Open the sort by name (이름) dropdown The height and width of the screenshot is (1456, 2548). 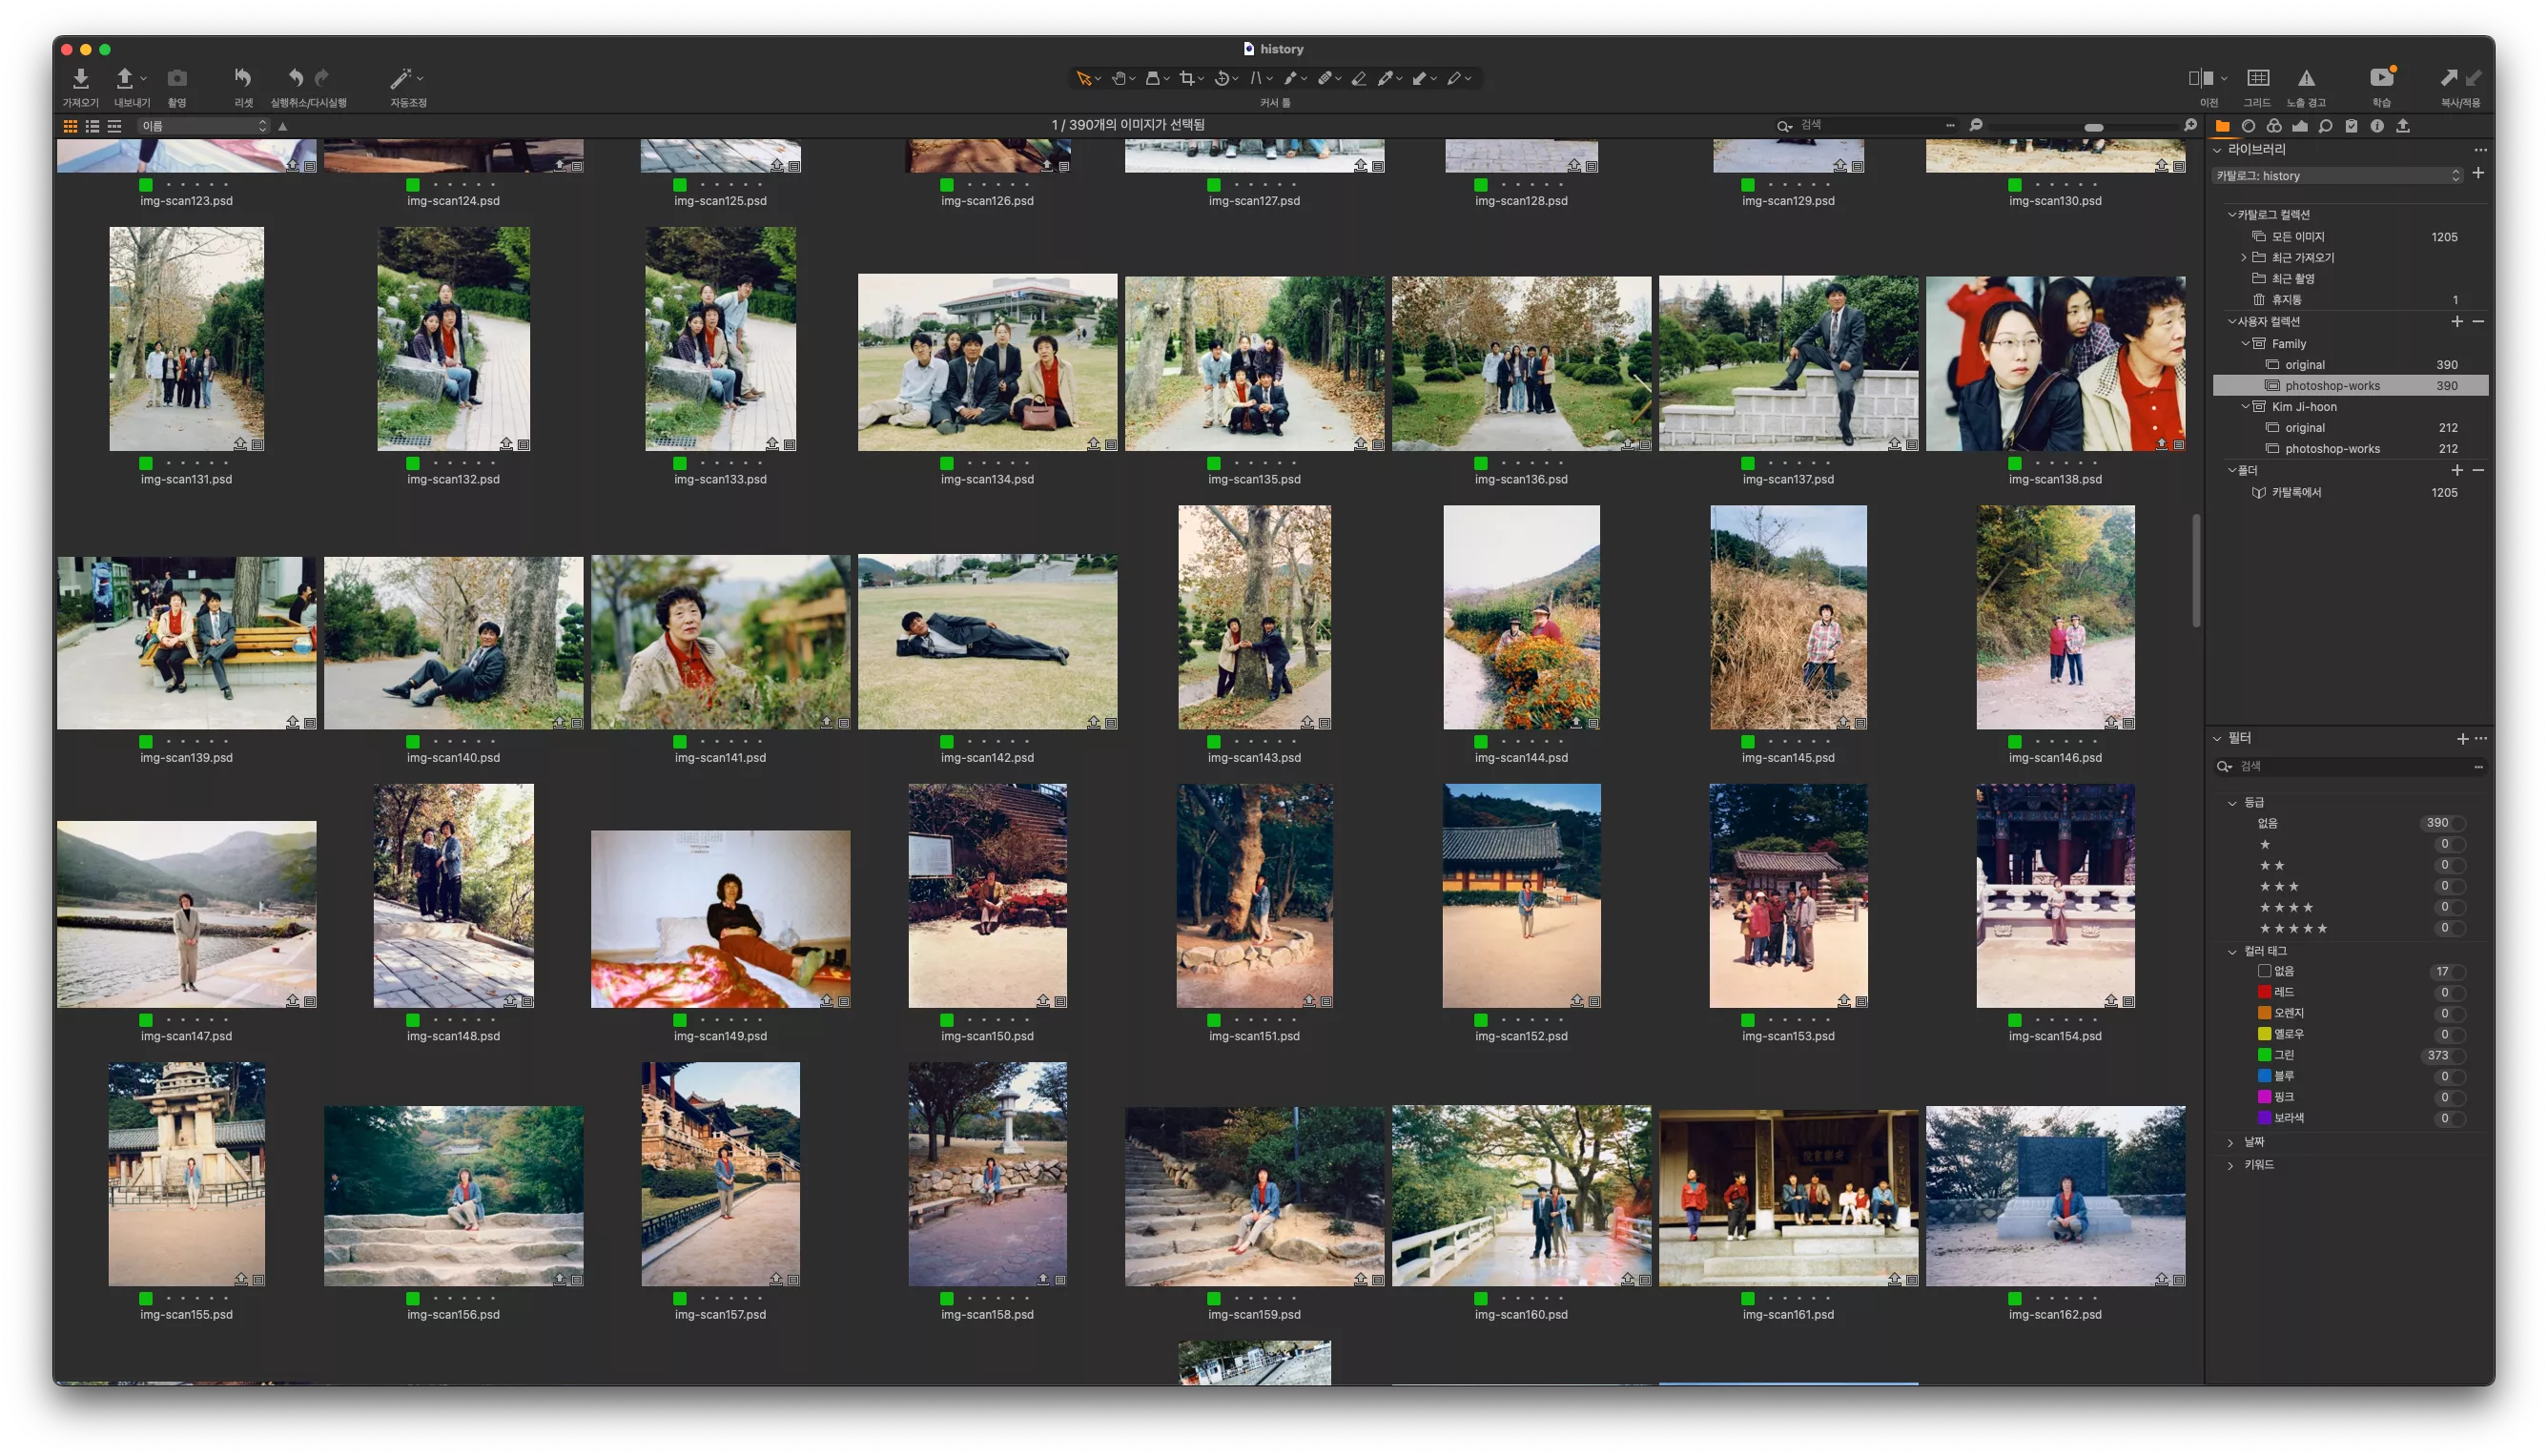click(204, 126)
